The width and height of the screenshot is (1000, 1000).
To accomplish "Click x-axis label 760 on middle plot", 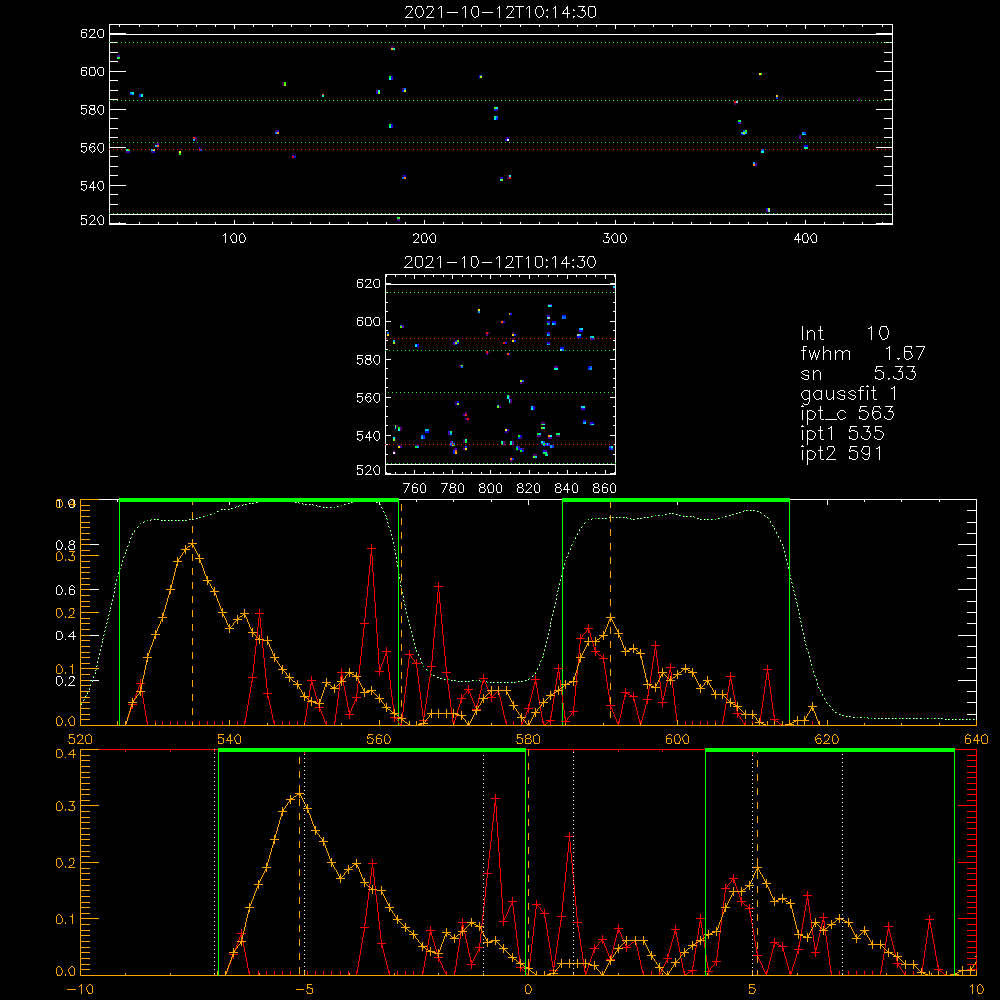I will coord(415,489).
